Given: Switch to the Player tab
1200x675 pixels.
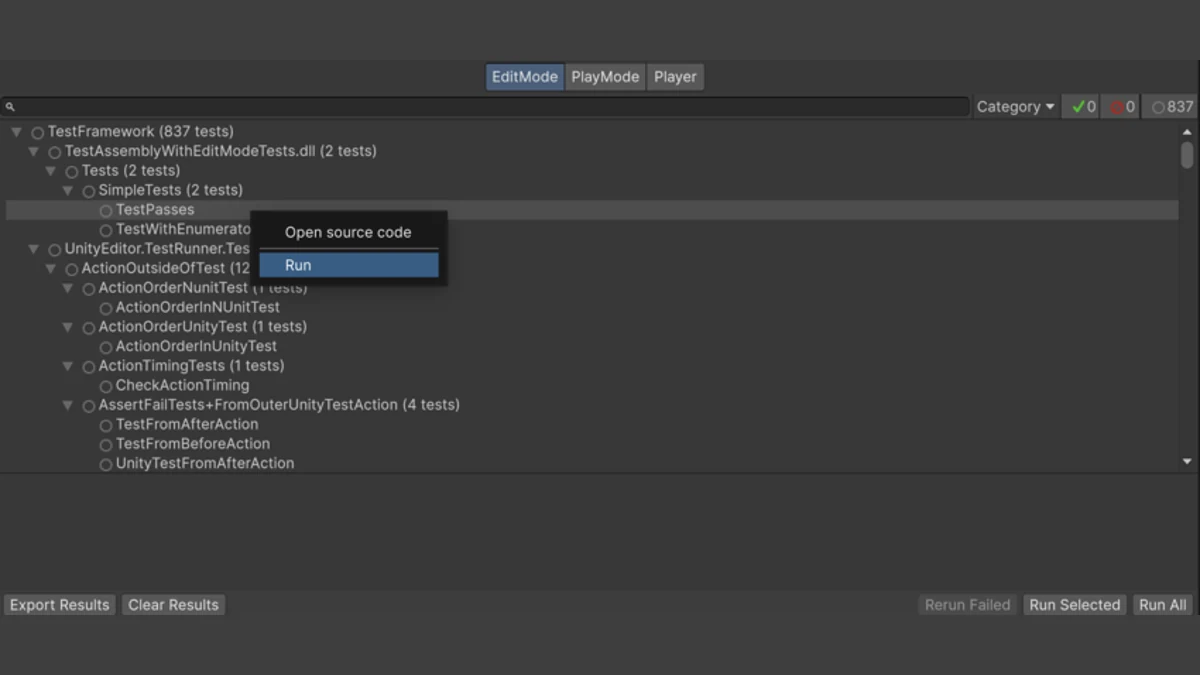Looking at the screenshot, I should (x=675, y=77).
